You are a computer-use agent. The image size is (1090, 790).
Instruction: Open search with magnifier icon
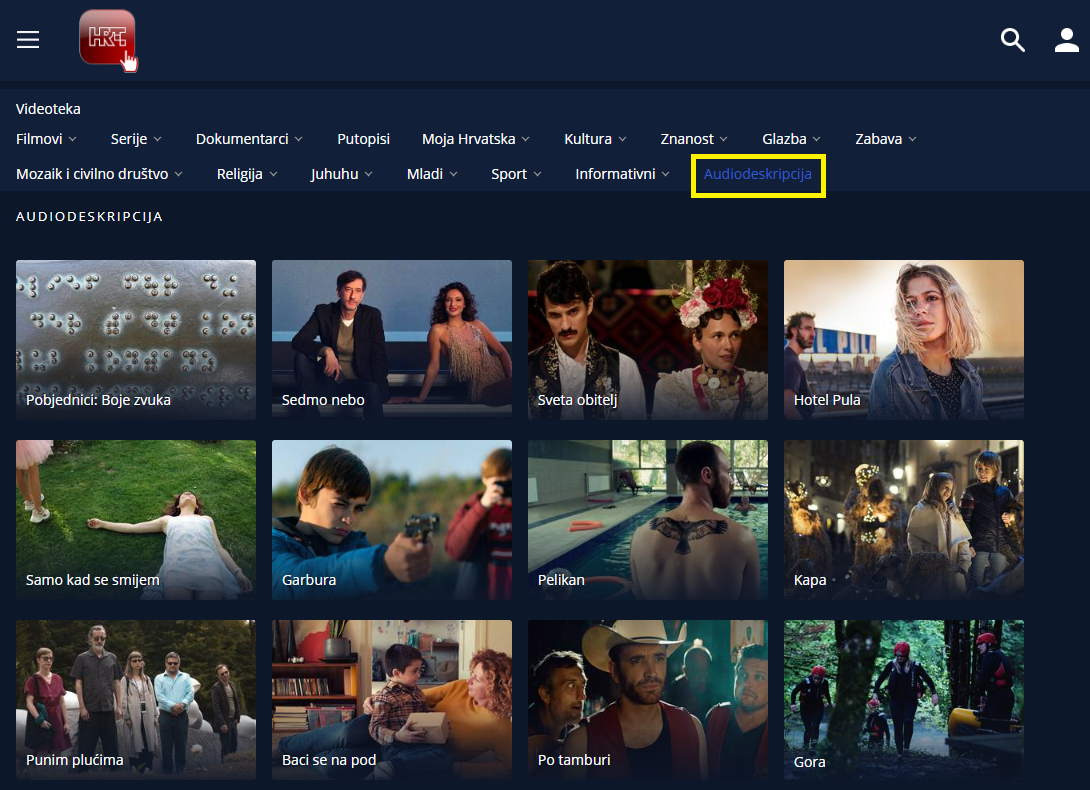(x=1013, y=40)
